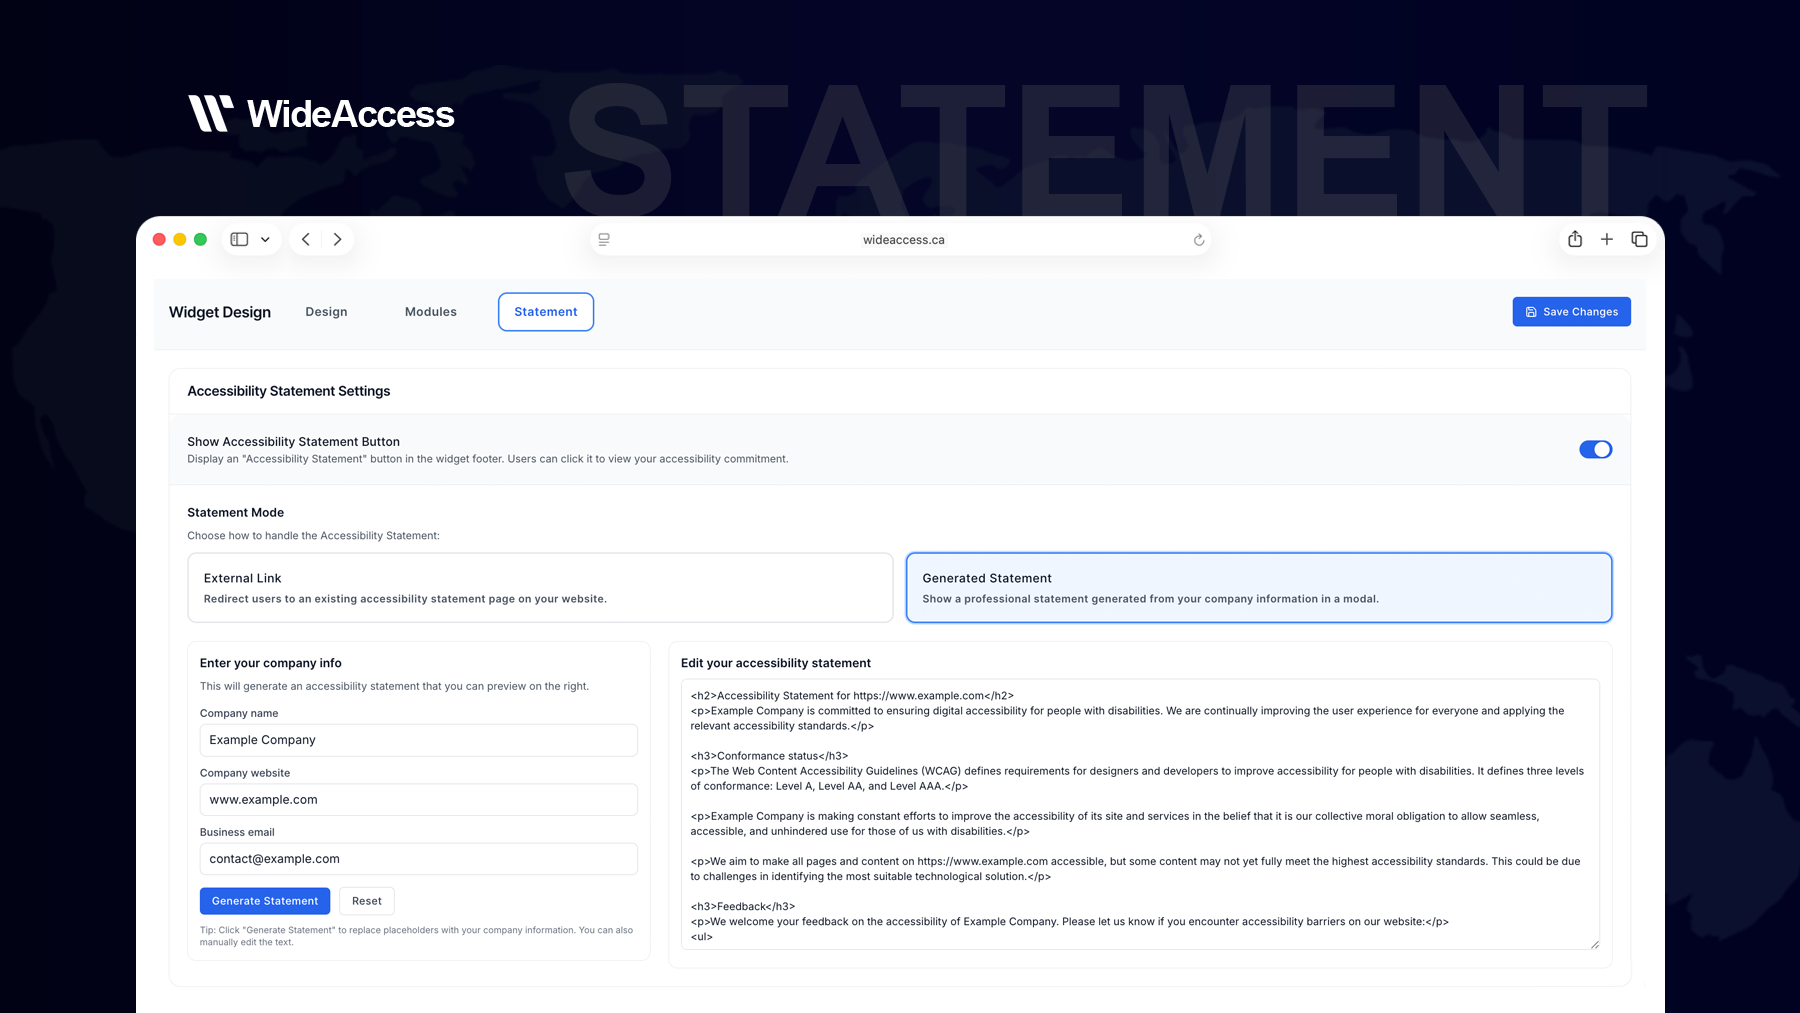This screenshot has height=1013, width=1800.
Task: Open the Statement tab
Action: [546, 311]
